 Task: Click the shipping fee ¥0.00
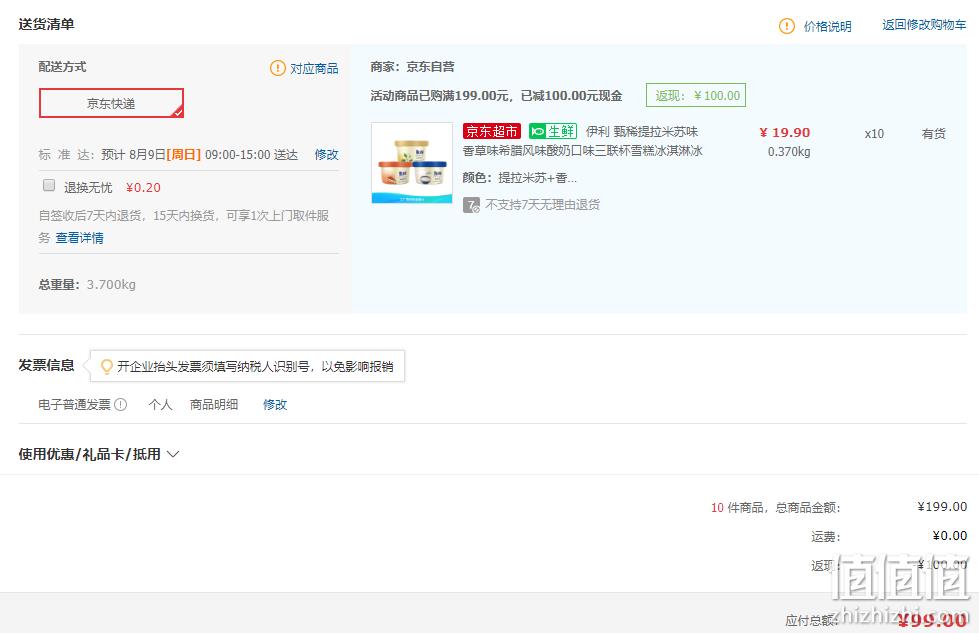pyautogui.click(x=950, y=536)
